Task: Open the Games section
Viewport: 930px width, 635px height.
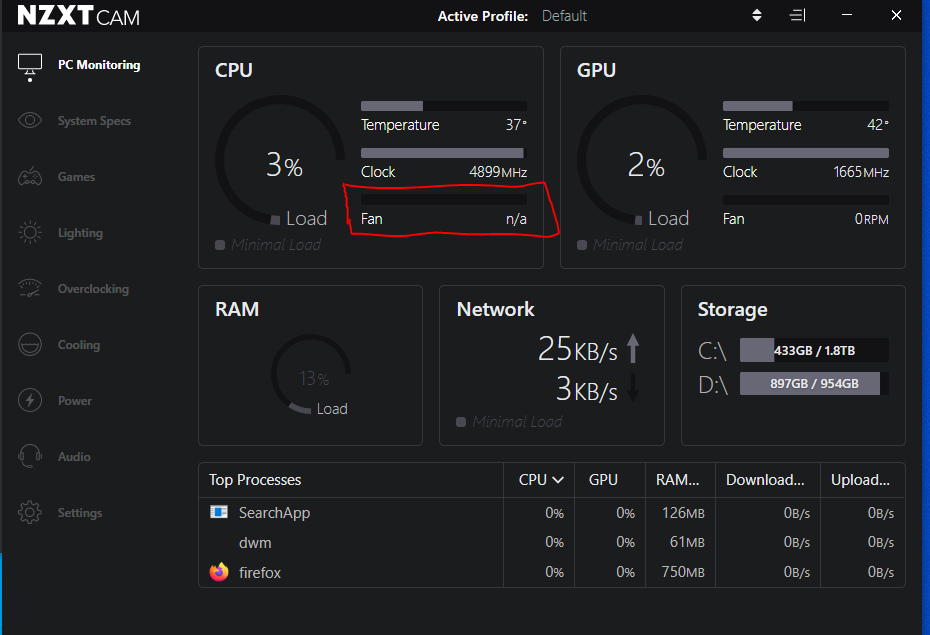Action: tap(77, 177)
